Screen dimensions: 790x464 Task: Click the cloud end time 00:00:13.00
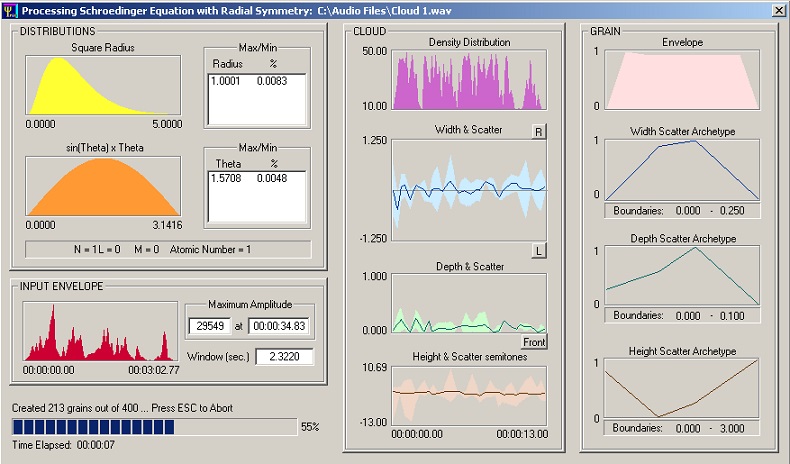(x=522, y=434)
